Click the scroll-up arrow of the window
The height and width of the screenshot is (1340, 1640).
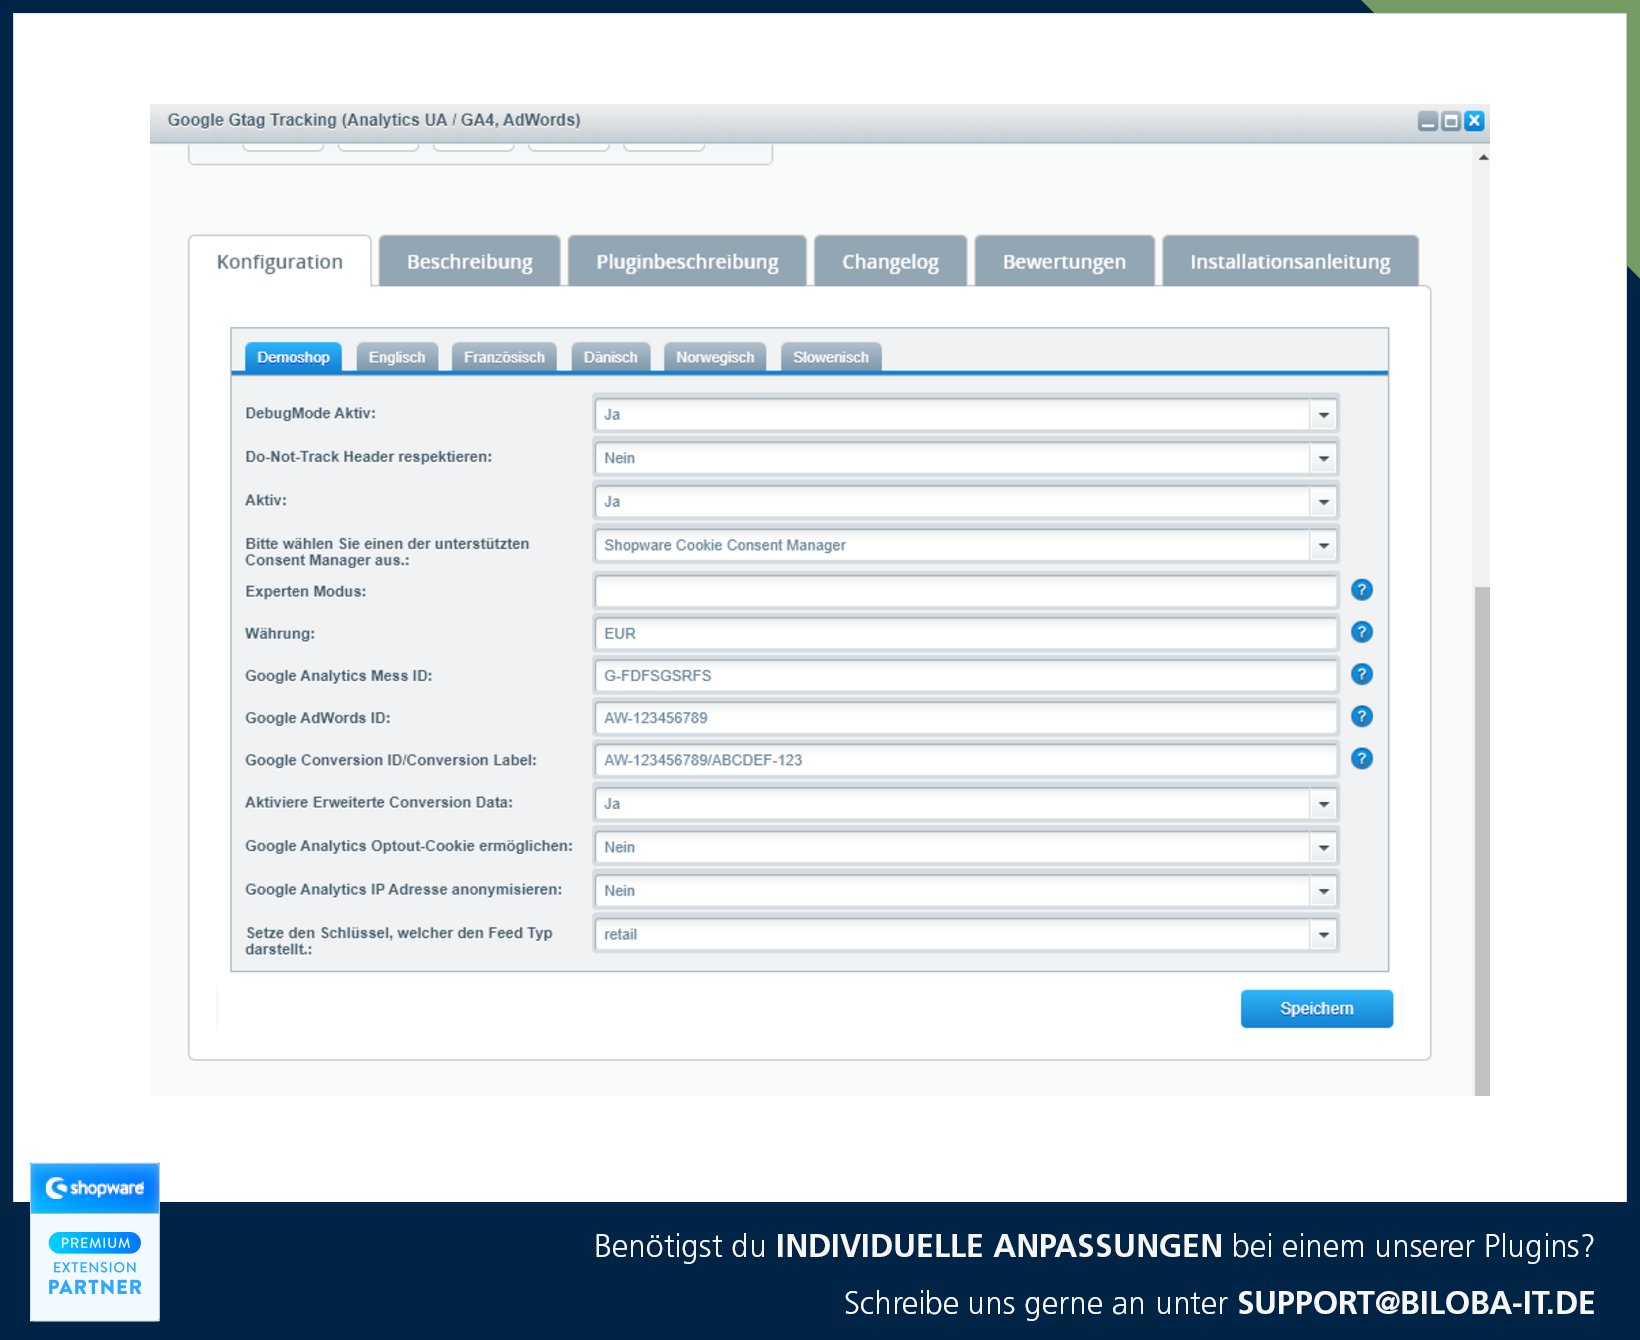[1483, 157]
